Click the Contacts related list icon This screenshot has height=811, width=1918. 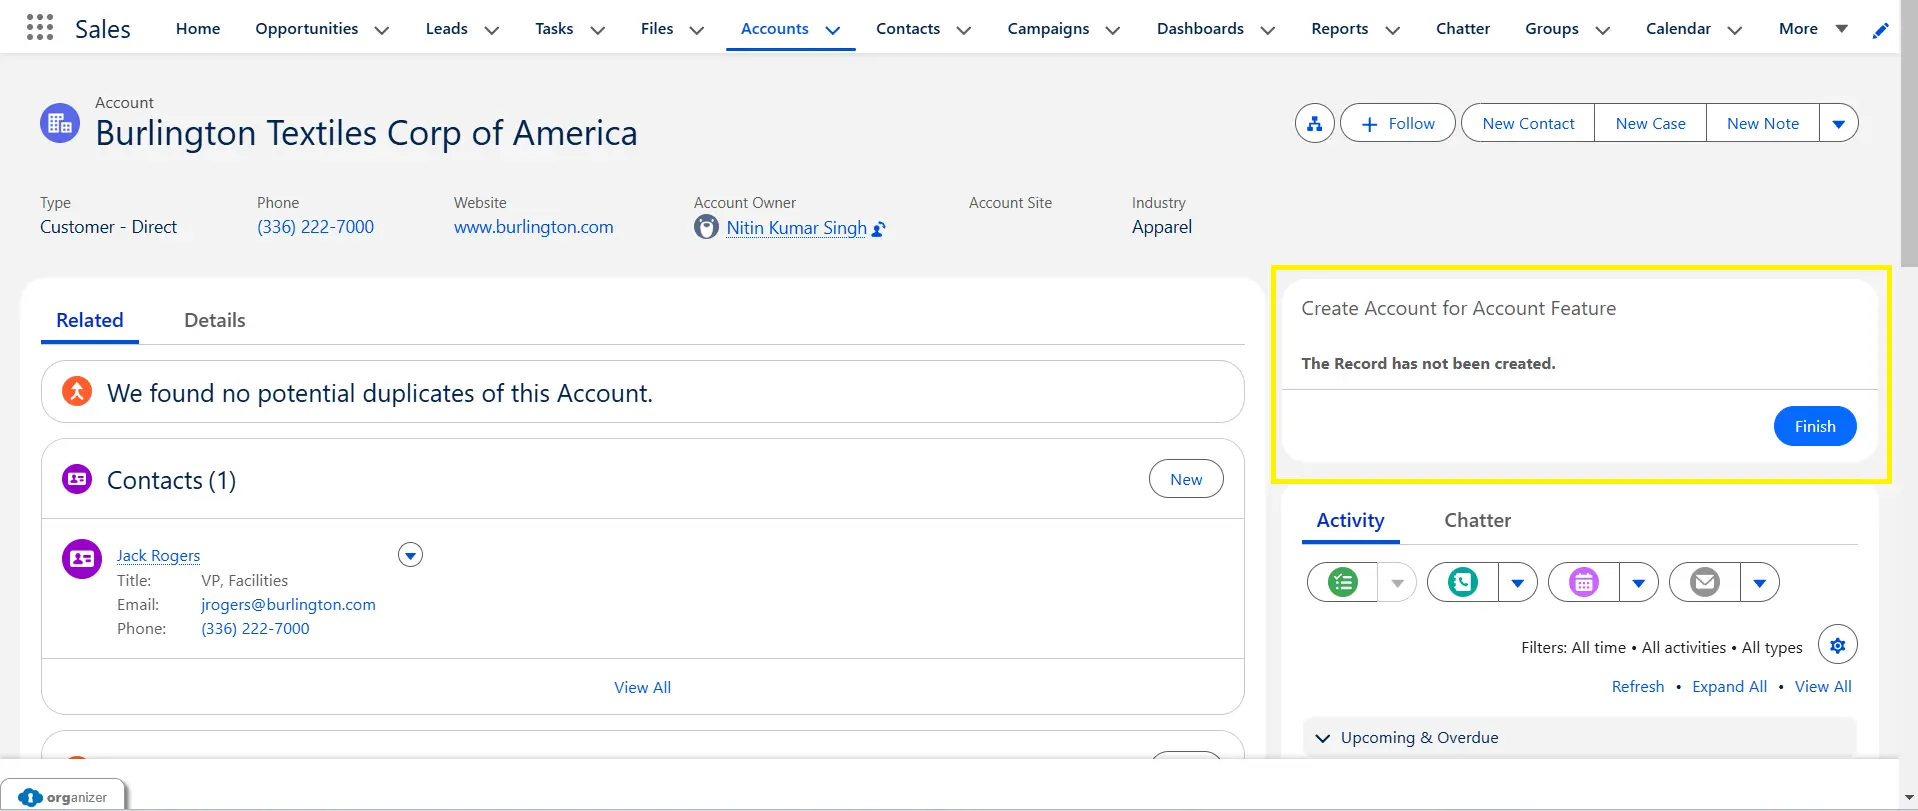click(x=77, y=479)
